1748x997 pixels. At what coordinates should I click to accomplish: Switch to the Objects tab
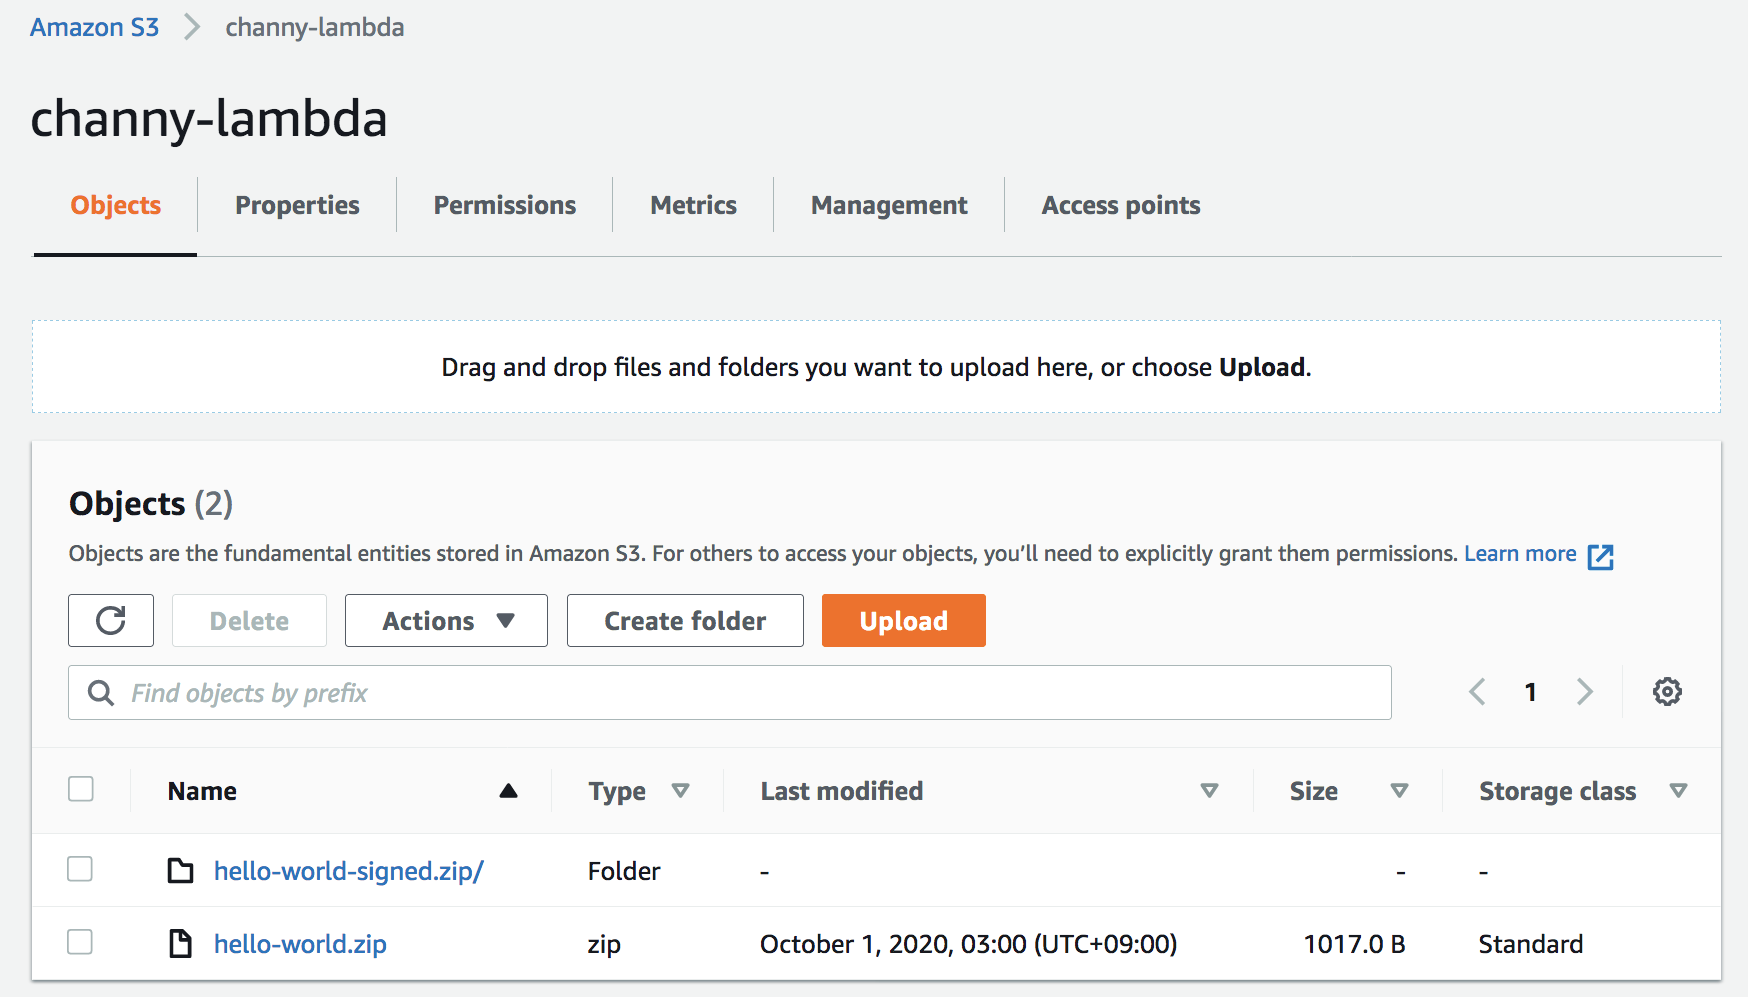[116, 205]
